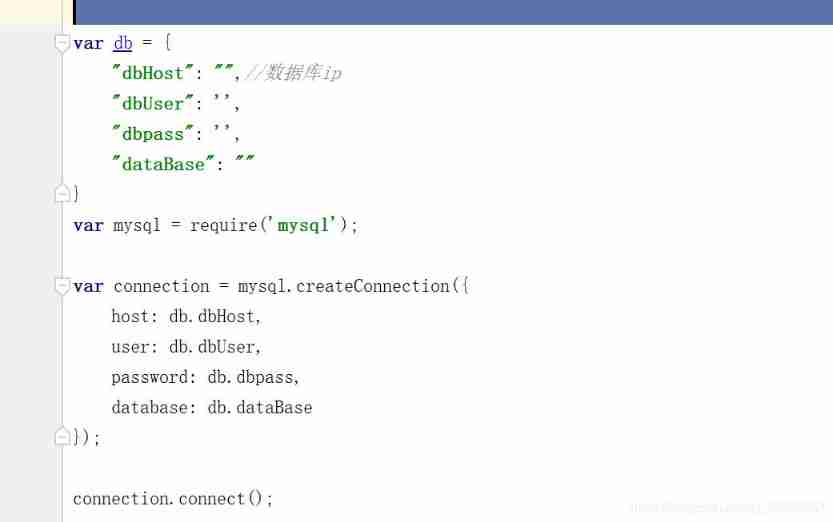Place cursor on the "dbUser" key

(153, 104)
